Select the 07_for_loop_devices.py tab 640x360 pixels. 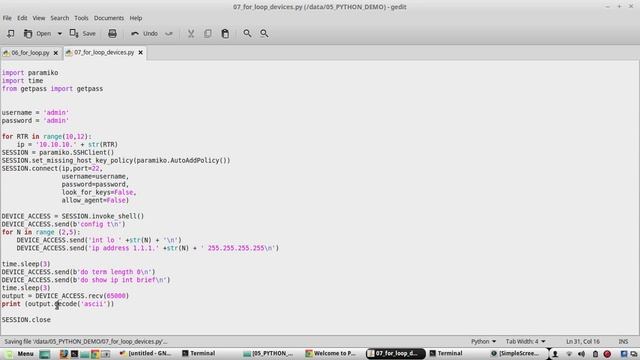(104, 52)
